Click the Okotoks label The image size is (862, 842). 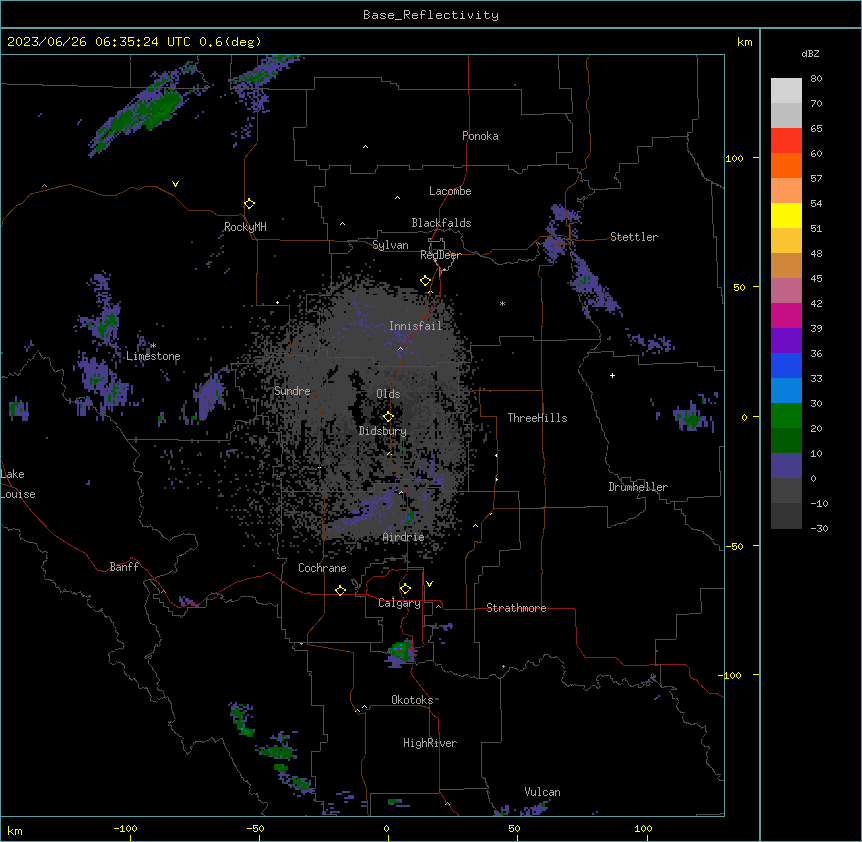tap(412, 700)
